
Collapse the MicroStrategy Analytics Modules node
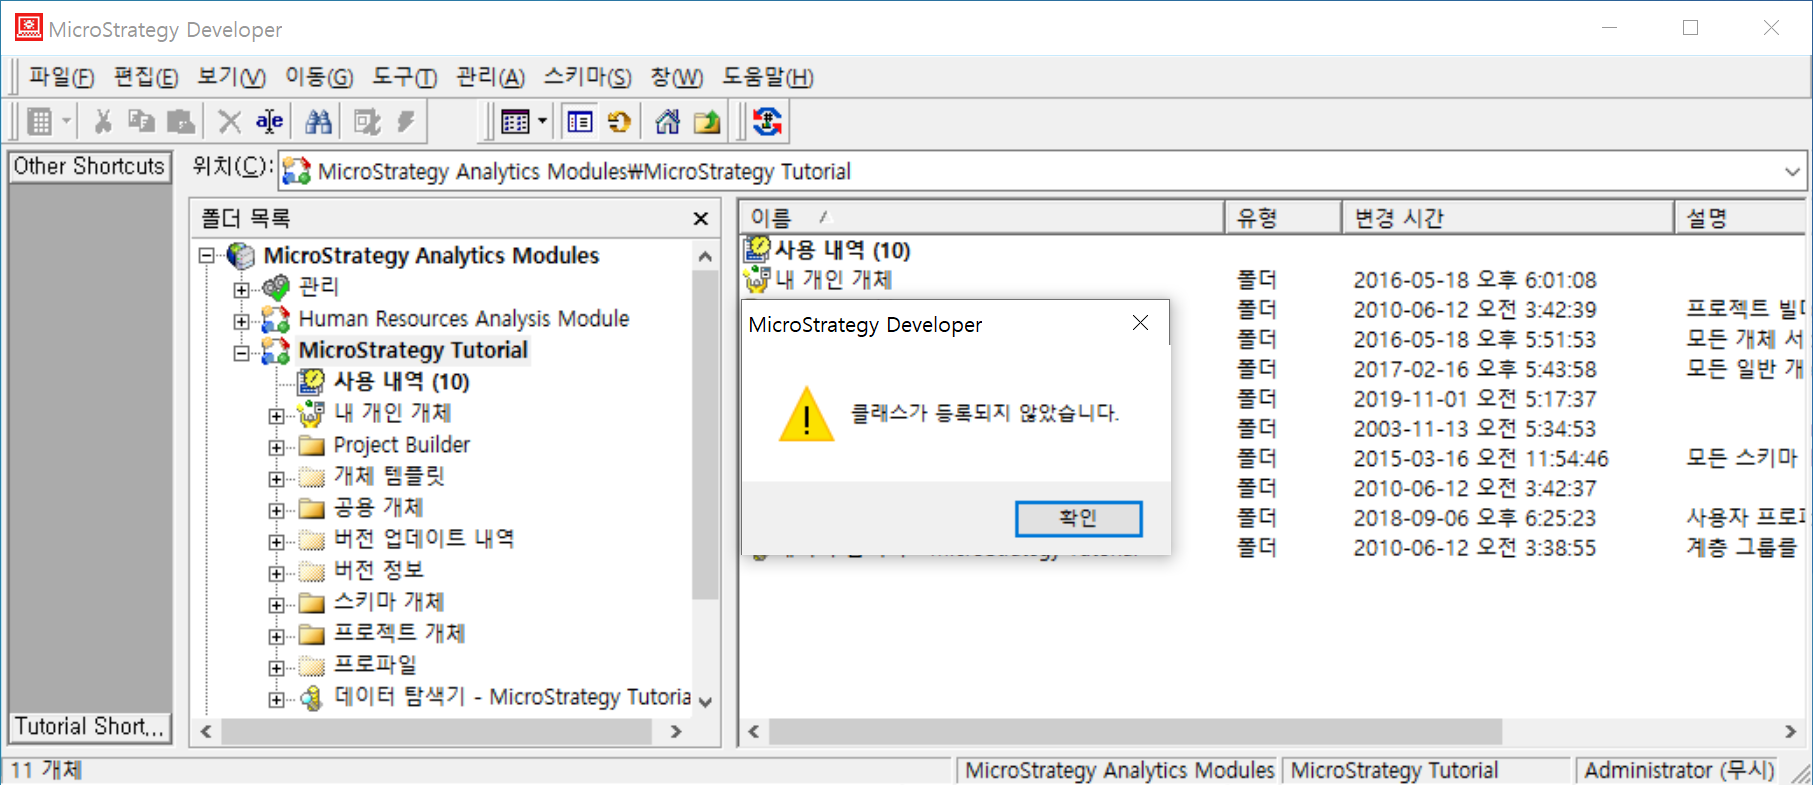click(x=206, y=256)
